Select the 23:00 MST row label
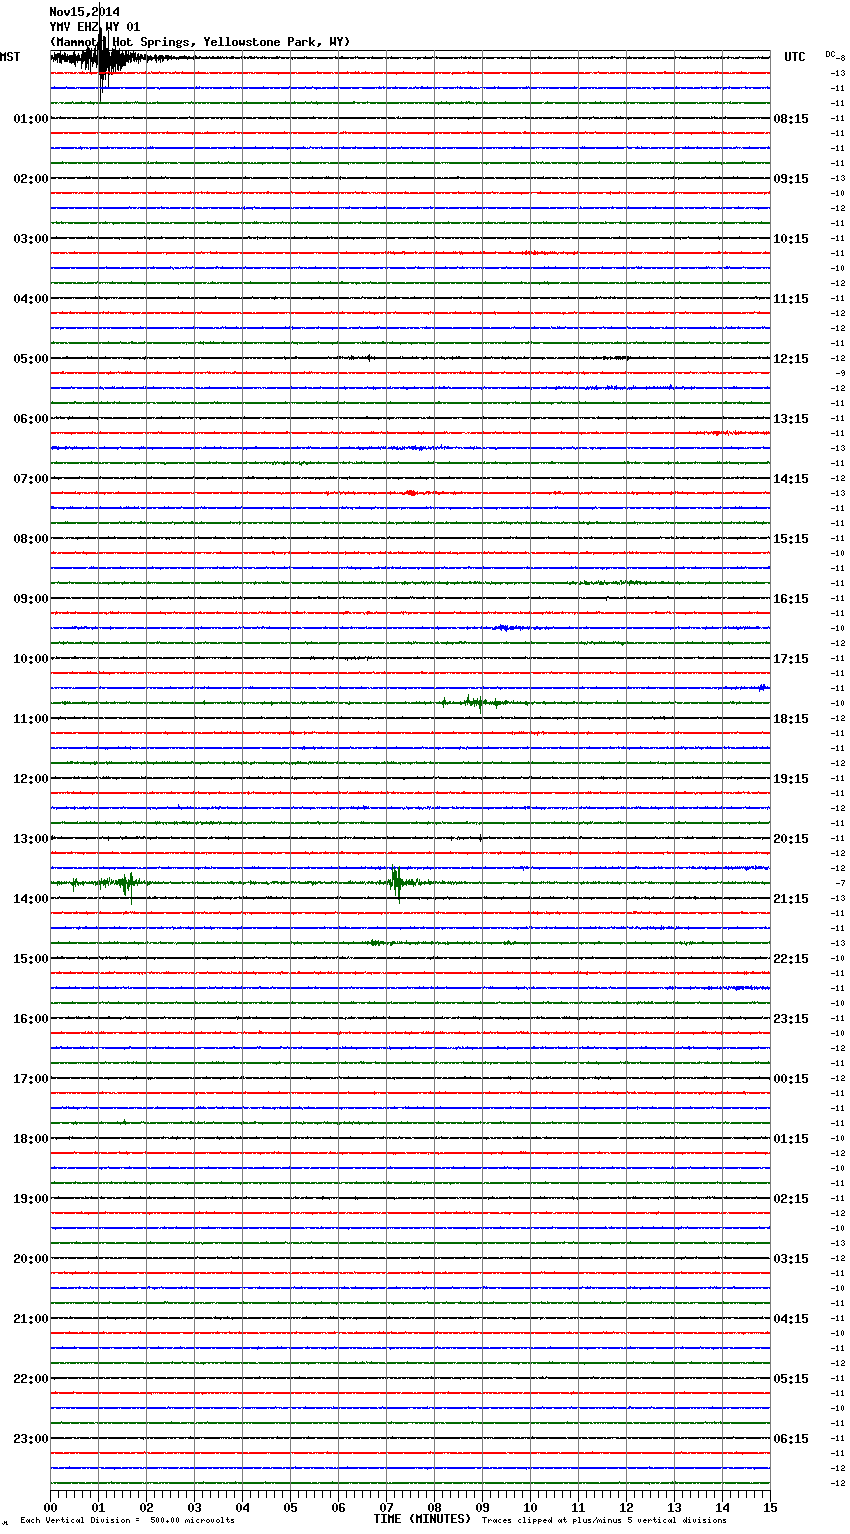This screenshot has width=850, height=1534. [31, 1439]
